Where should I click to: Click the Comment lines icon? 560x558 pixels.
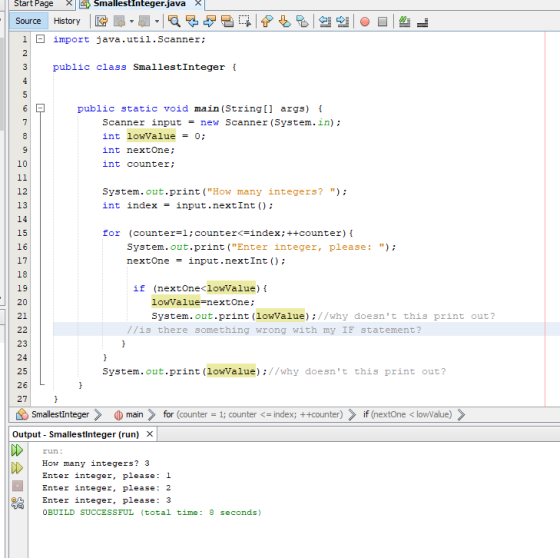(x=404, y=21)
